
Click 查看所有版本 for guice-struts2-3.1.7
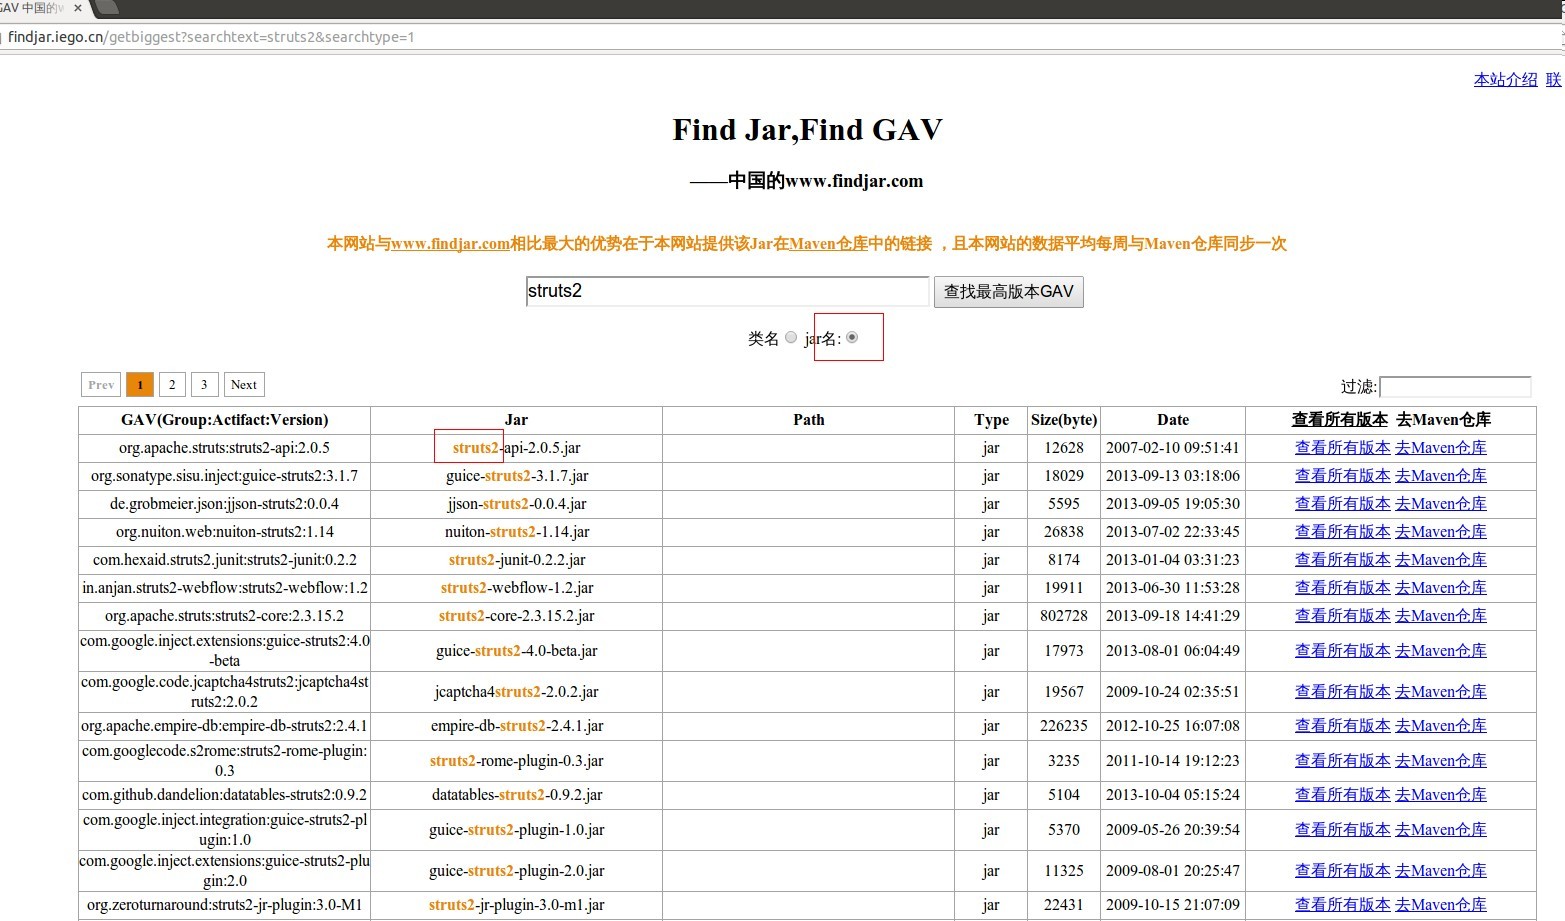pos(1342,475)
